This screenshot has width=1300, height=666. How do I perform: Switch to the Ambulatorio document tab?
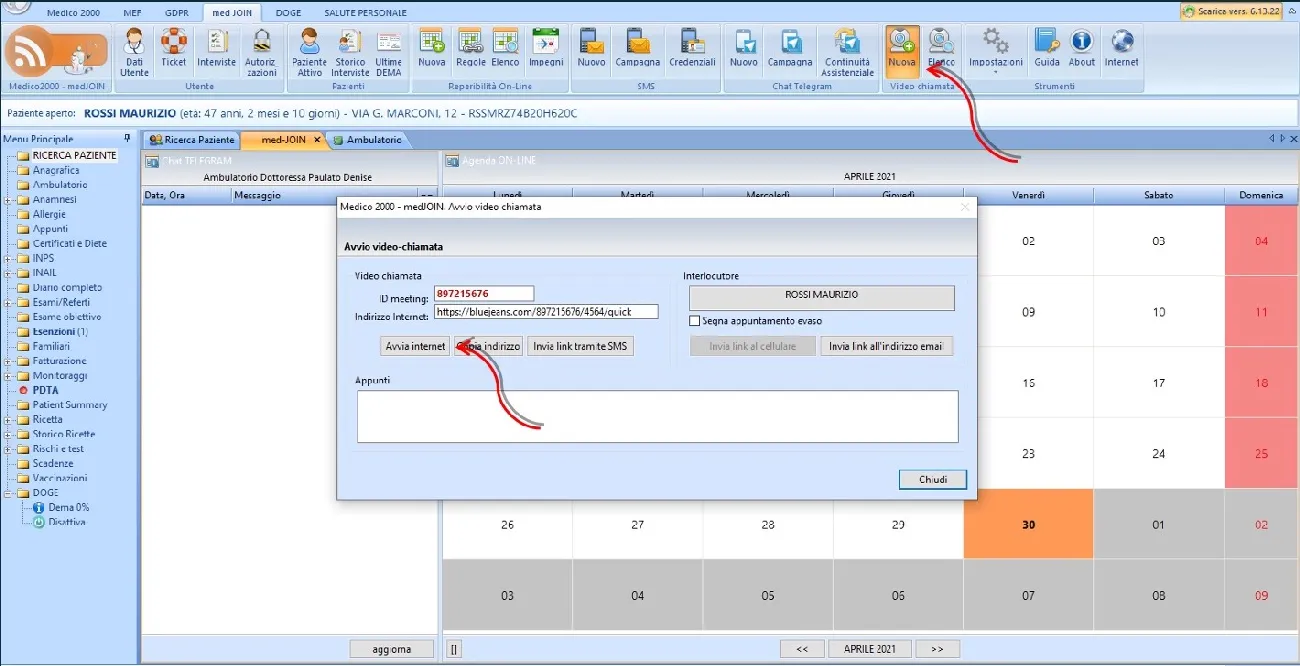[367, 140]
